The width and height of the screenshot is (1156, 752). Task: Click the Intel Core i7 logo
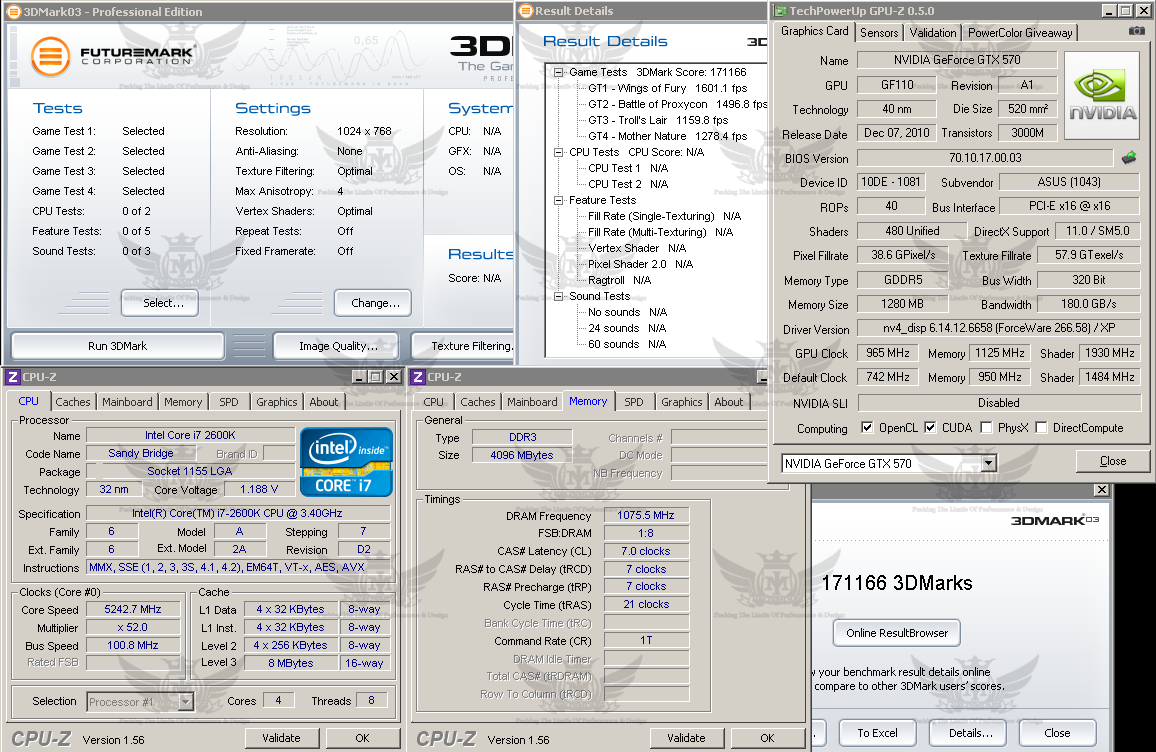tap(346, 462)
